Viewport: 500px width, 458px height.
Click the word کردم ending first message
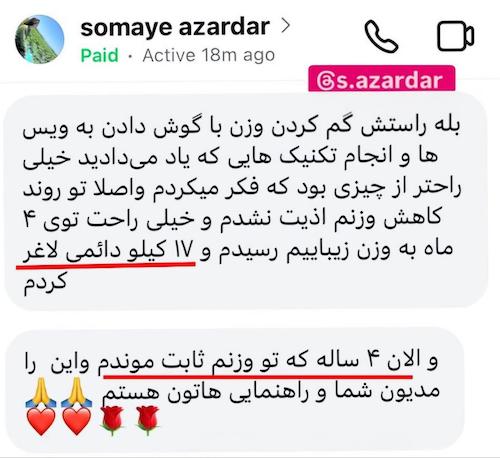[x=45, y=283]
